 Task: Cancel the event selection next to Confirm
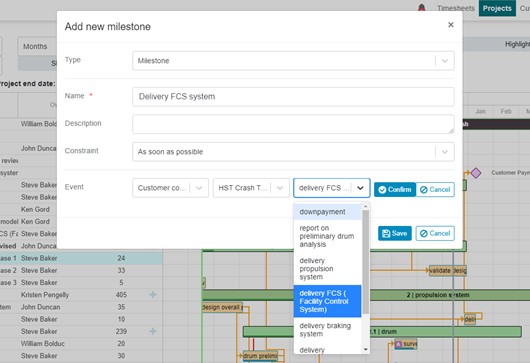pyautogui.click(x=435, y=190)
